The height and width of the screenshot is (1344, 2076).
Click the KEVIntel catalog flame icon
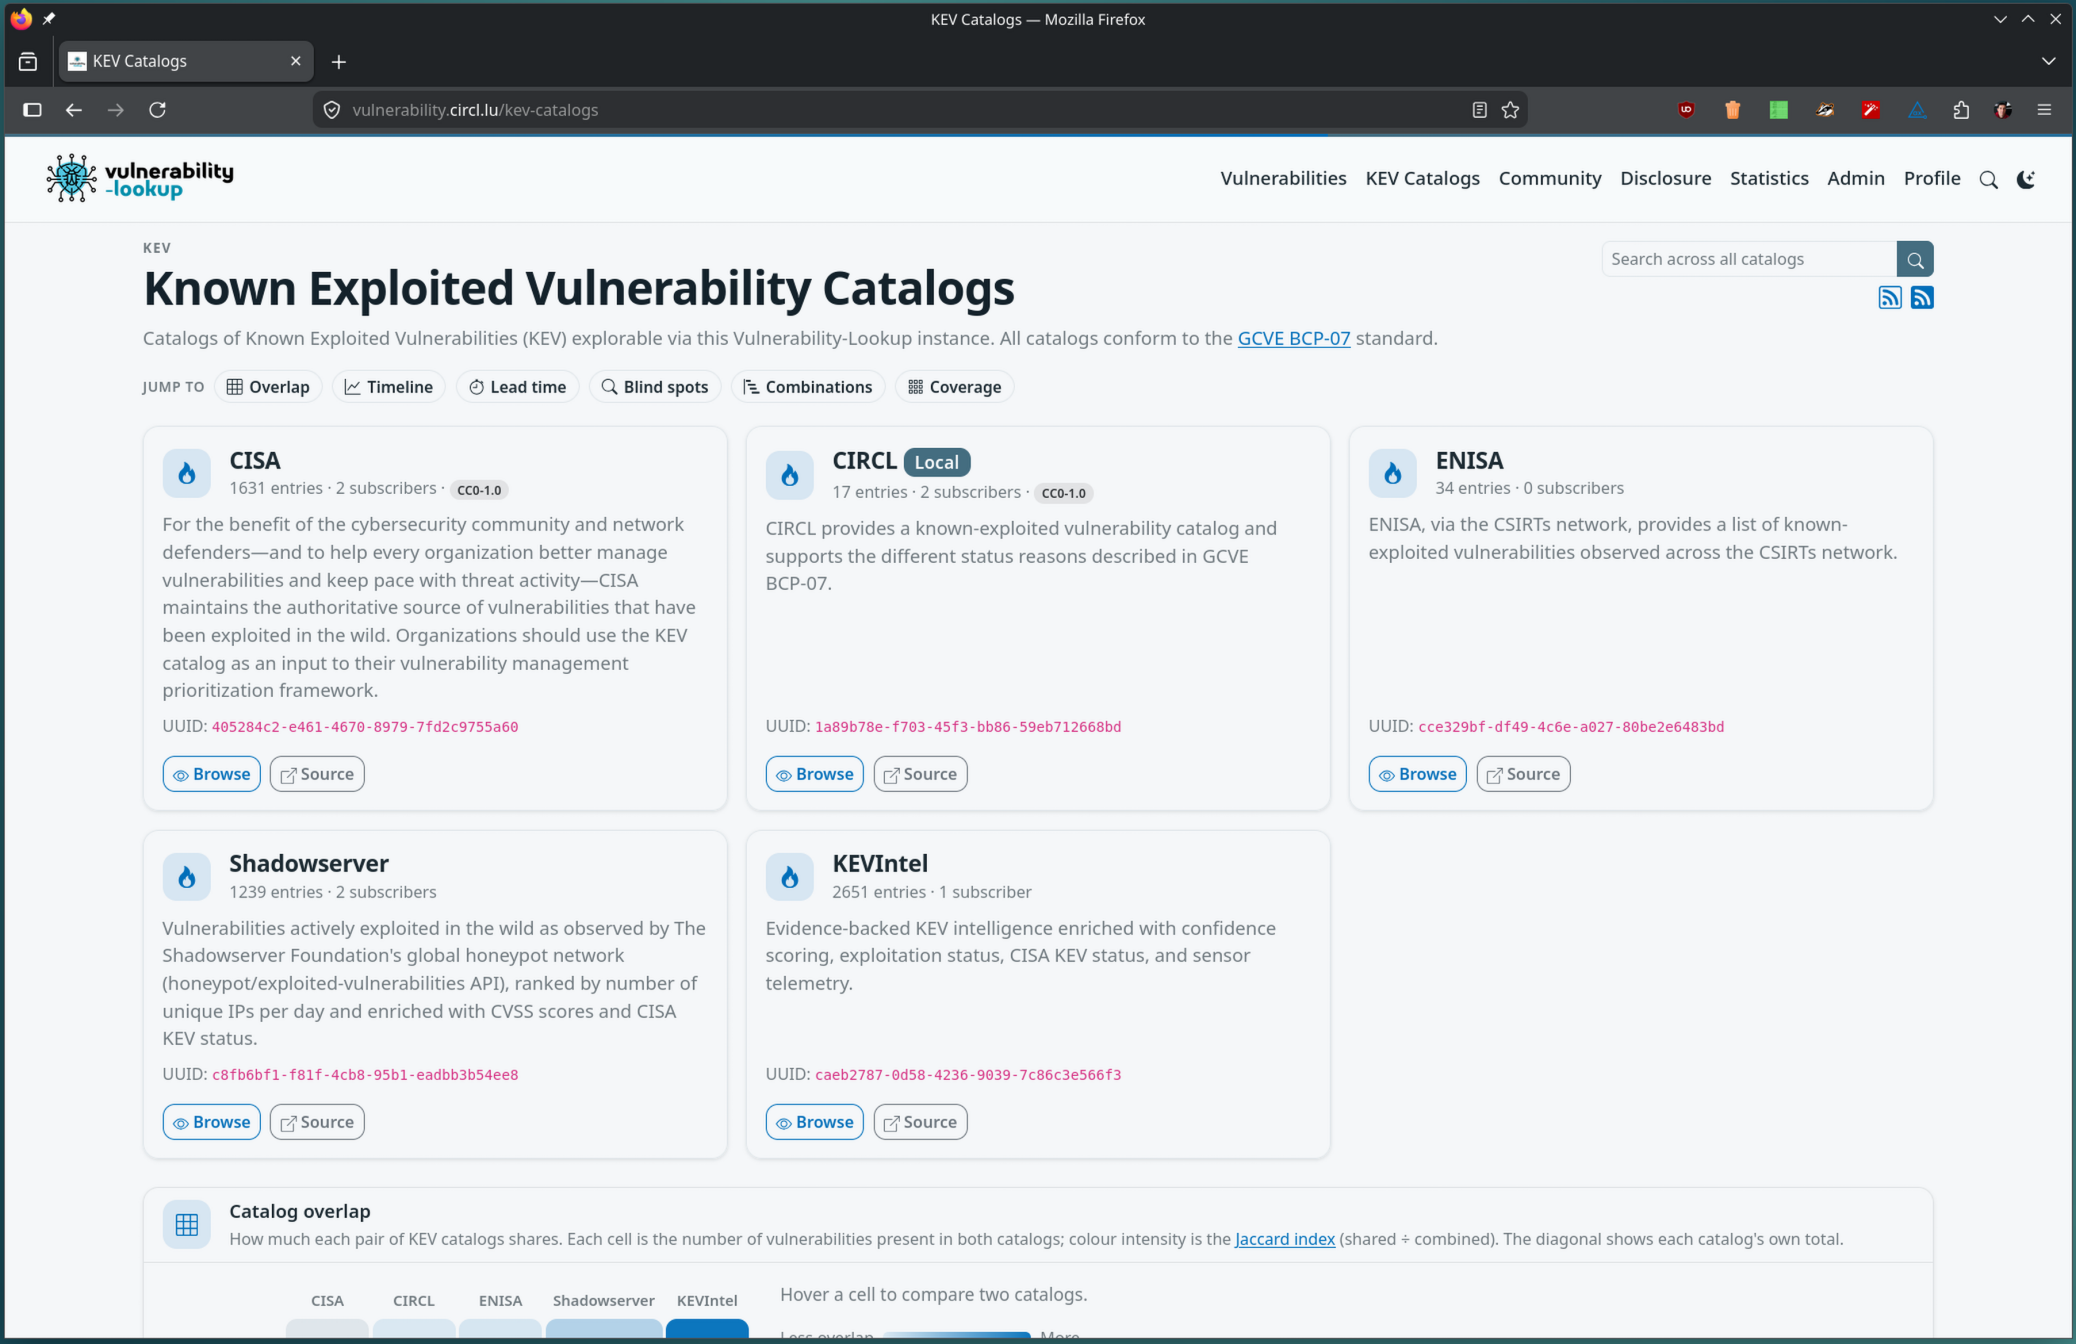(790, 878)
